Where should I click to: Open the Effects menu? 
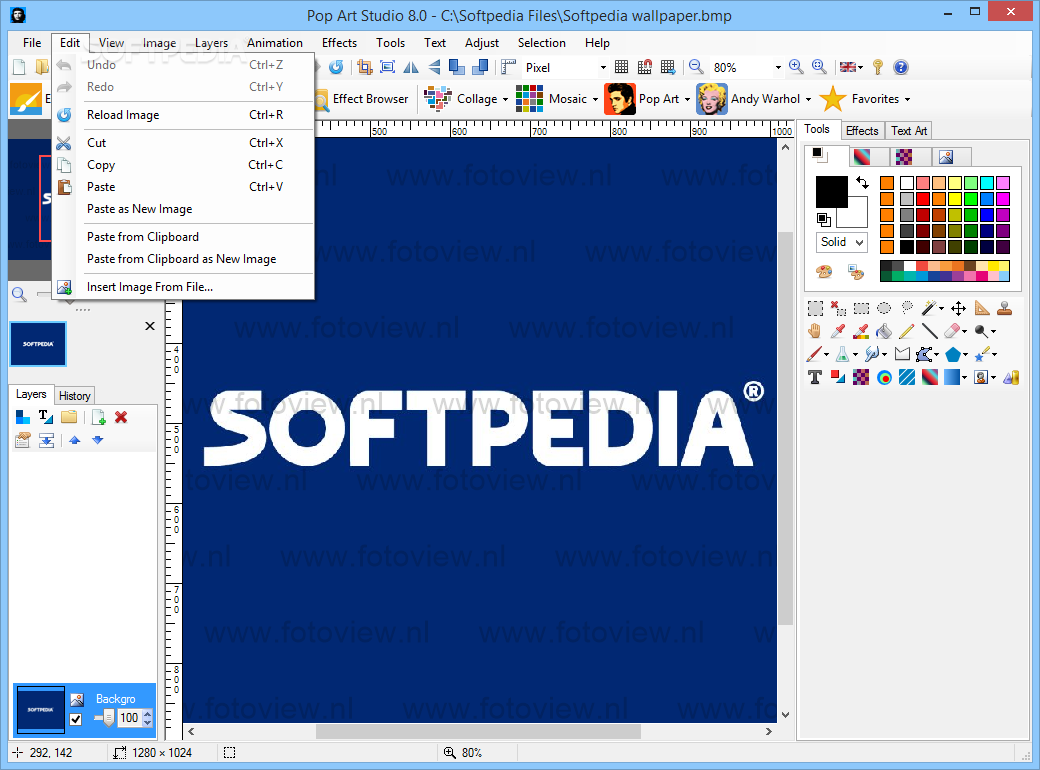[x=339, y=42]
